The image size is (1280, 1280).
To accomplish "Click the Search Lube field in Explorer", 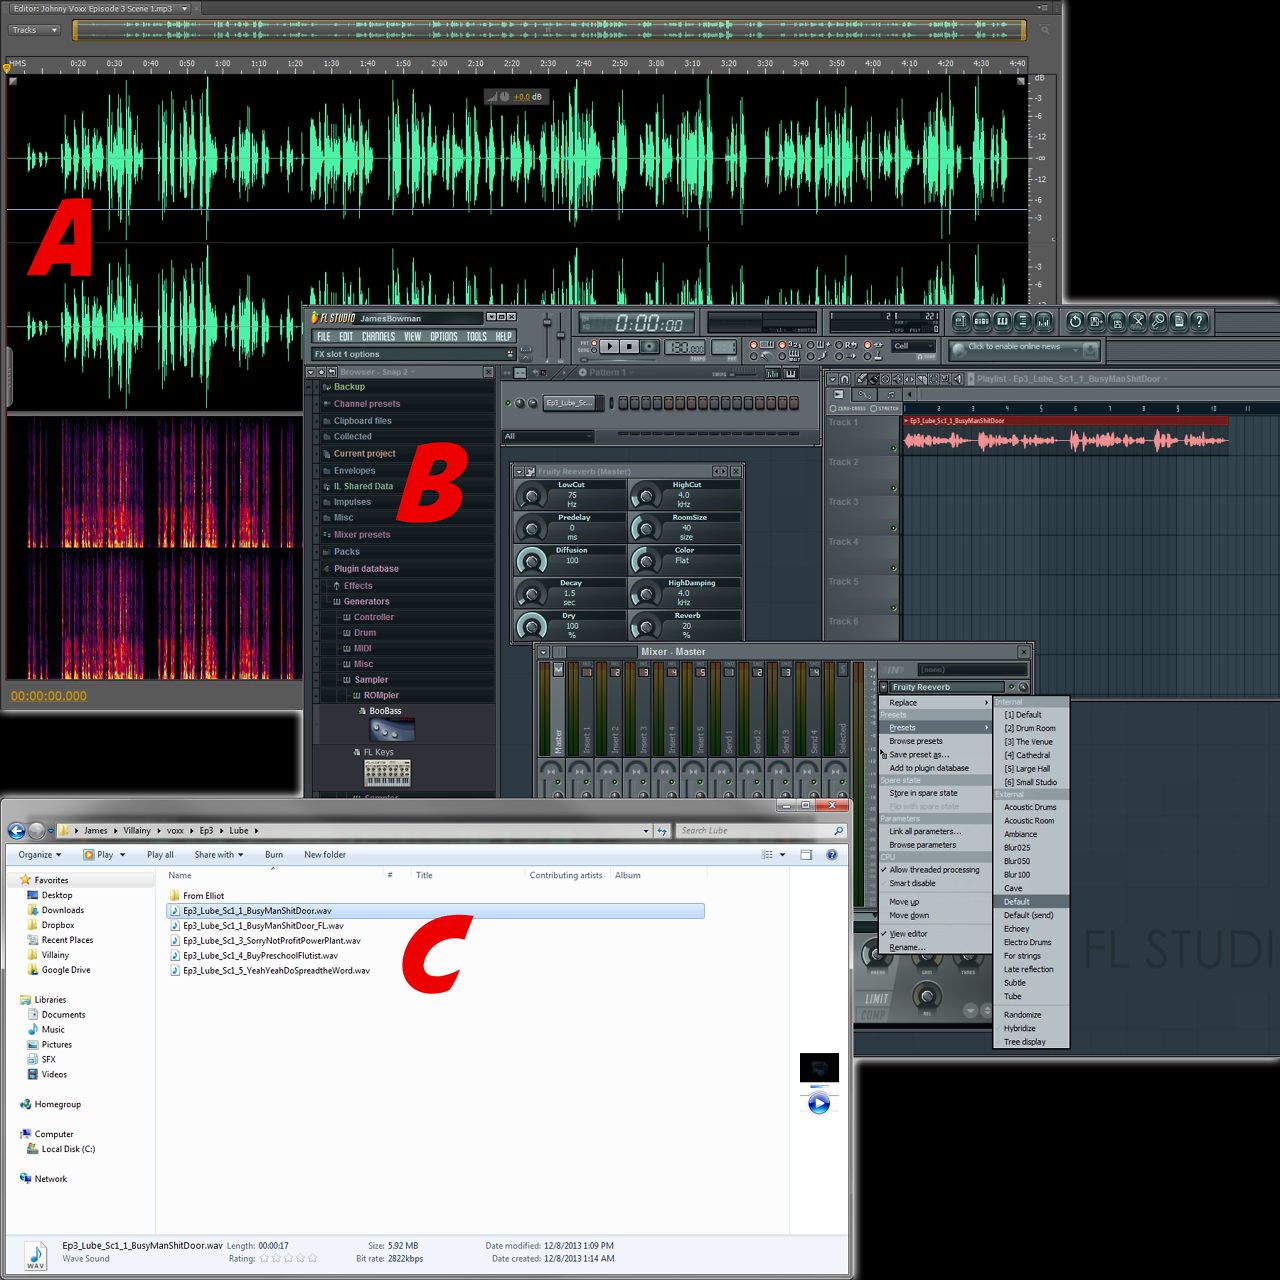I will (762, 830).
